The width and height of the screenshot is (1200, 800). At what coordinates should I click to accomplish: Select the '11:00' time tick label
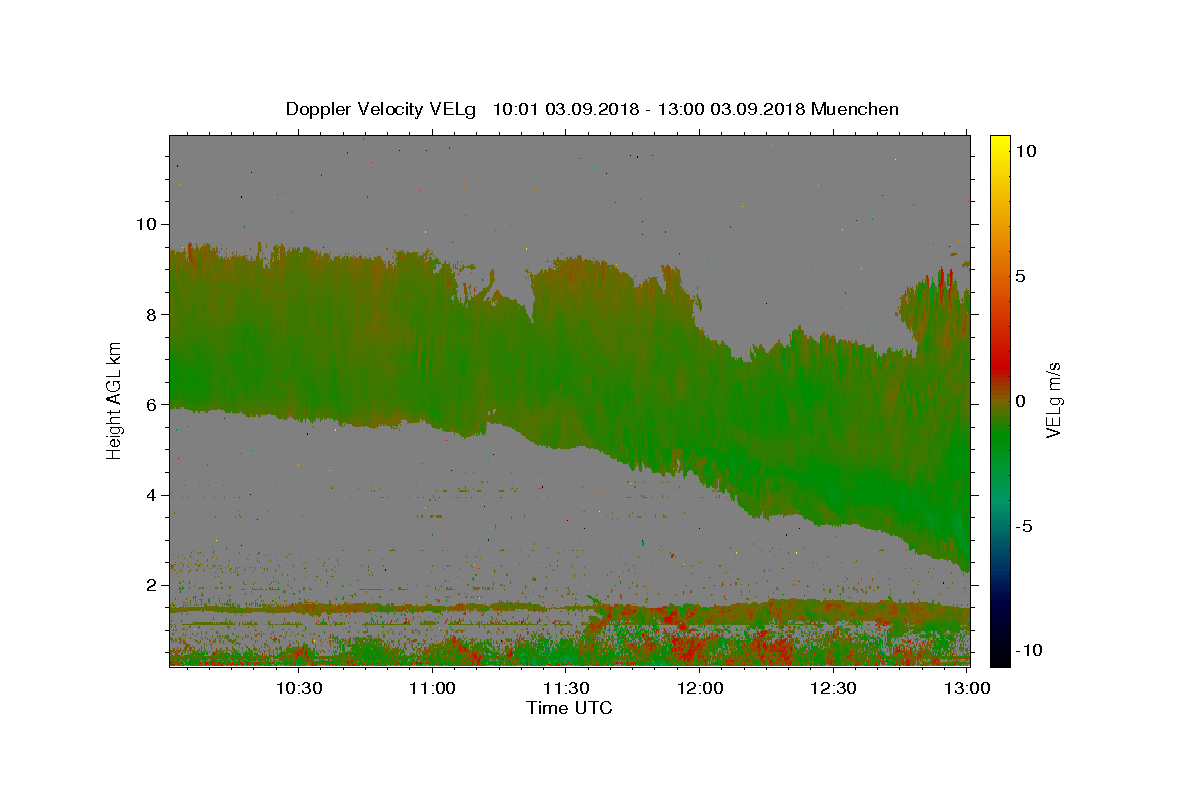point(433,689)
